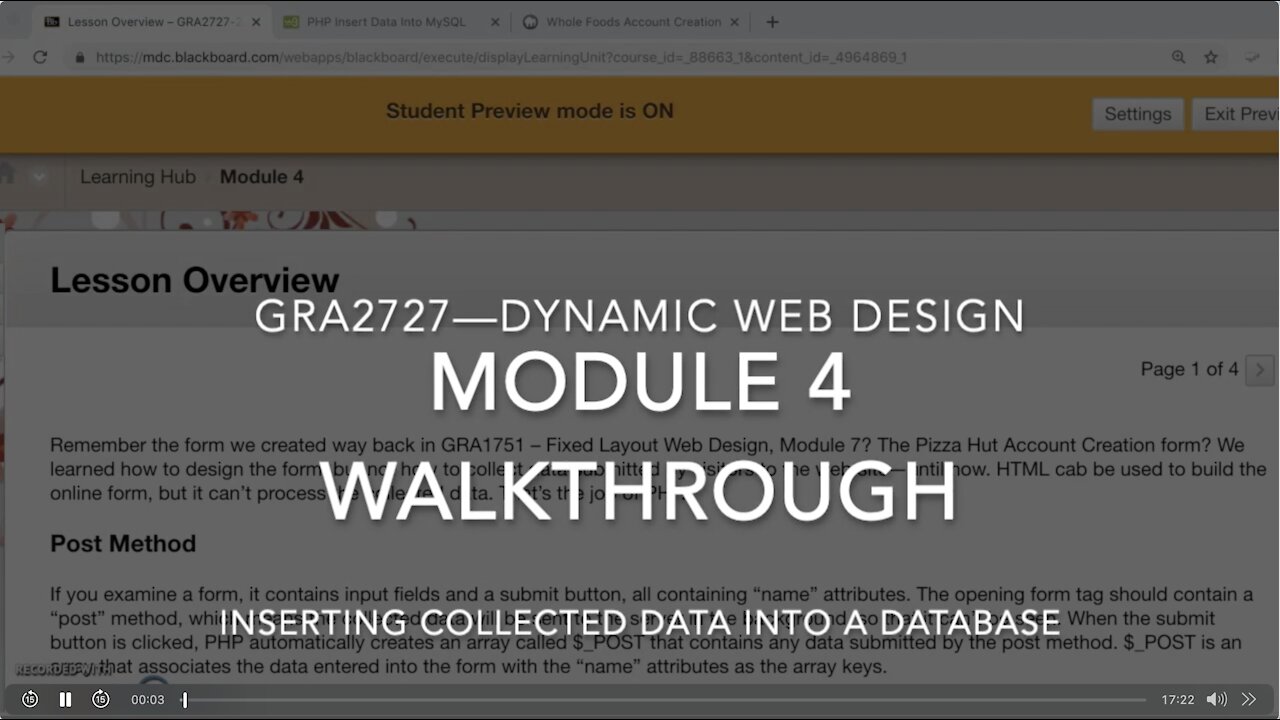Go to the Module 4 breadcrumb

[261, 177]
